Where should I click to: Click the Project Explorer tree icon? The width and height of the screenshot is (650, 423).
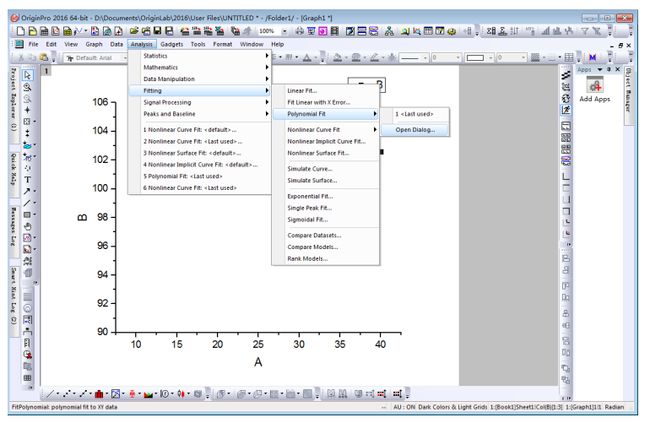pyautogui.click(x=389, y=31)
